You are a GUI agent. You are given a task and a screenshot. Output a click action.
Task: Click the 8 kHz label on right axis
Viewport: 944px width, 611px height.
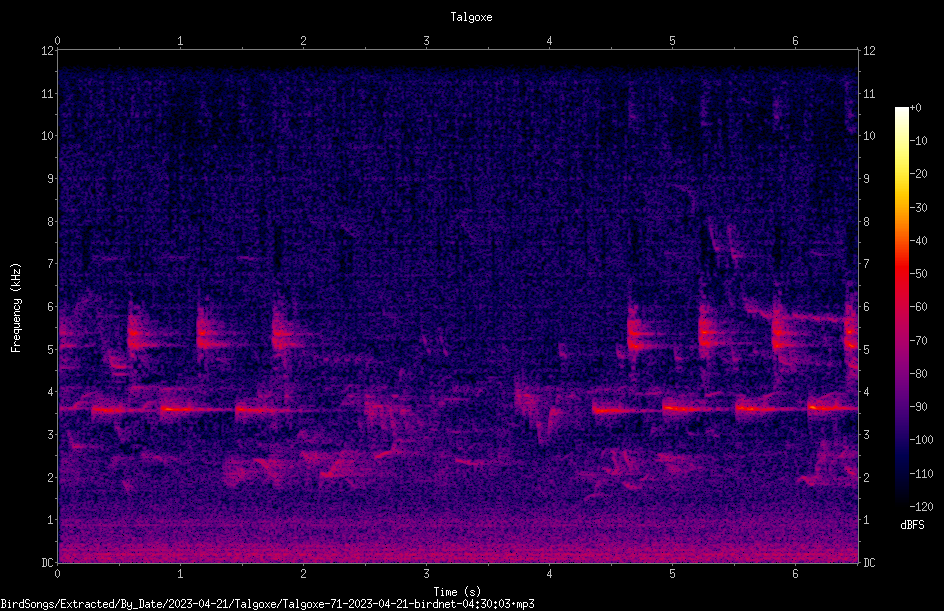point(866,222)
